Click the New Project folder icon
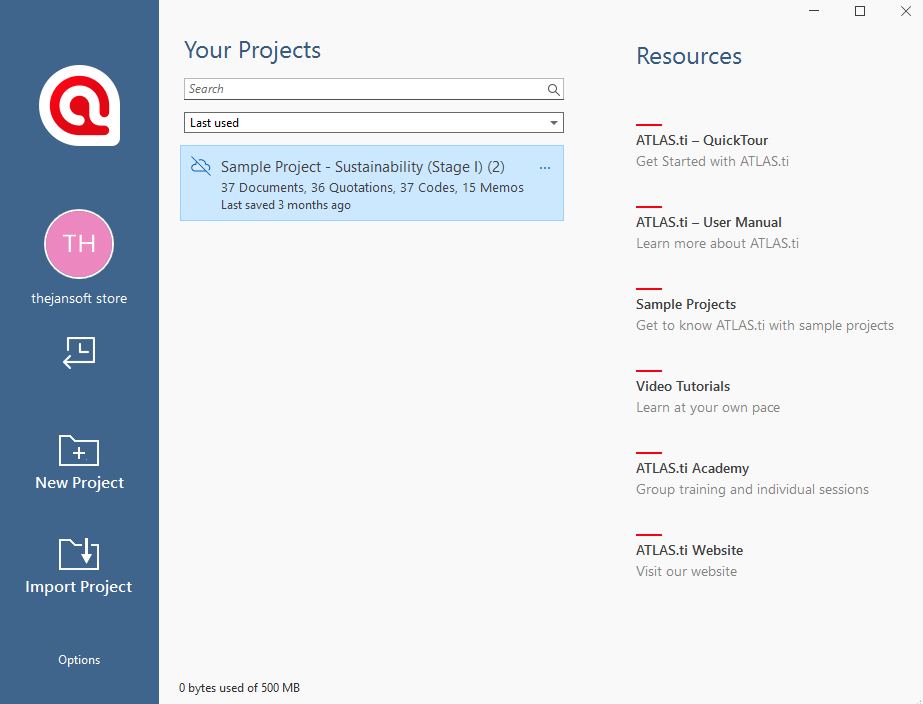 [79, 450]
